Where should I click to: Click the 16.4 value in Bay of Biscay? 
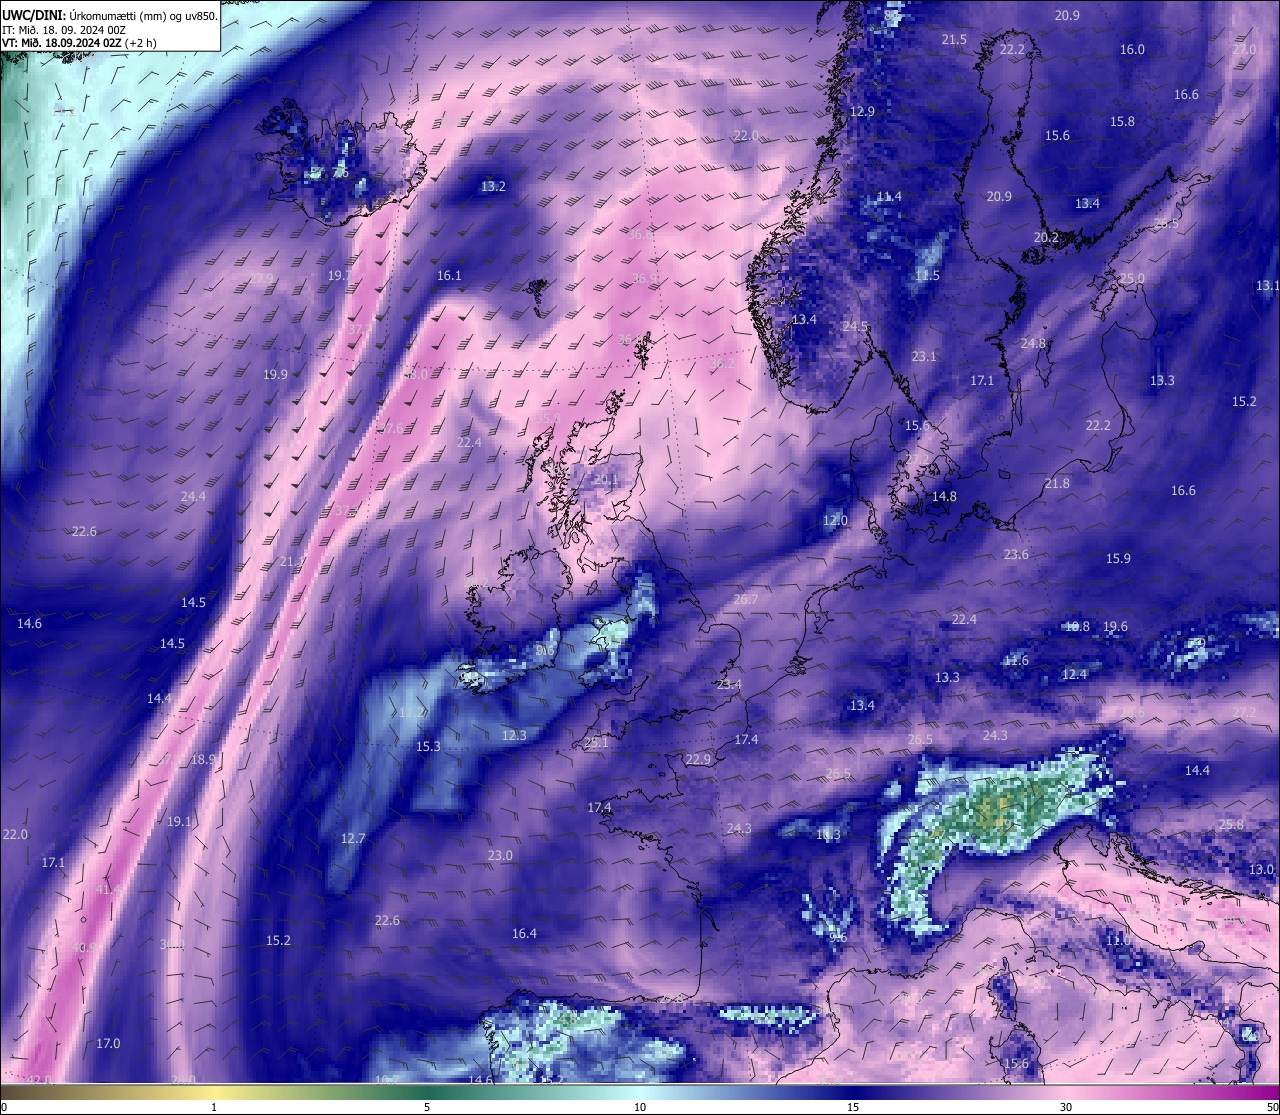click(524, 934)
